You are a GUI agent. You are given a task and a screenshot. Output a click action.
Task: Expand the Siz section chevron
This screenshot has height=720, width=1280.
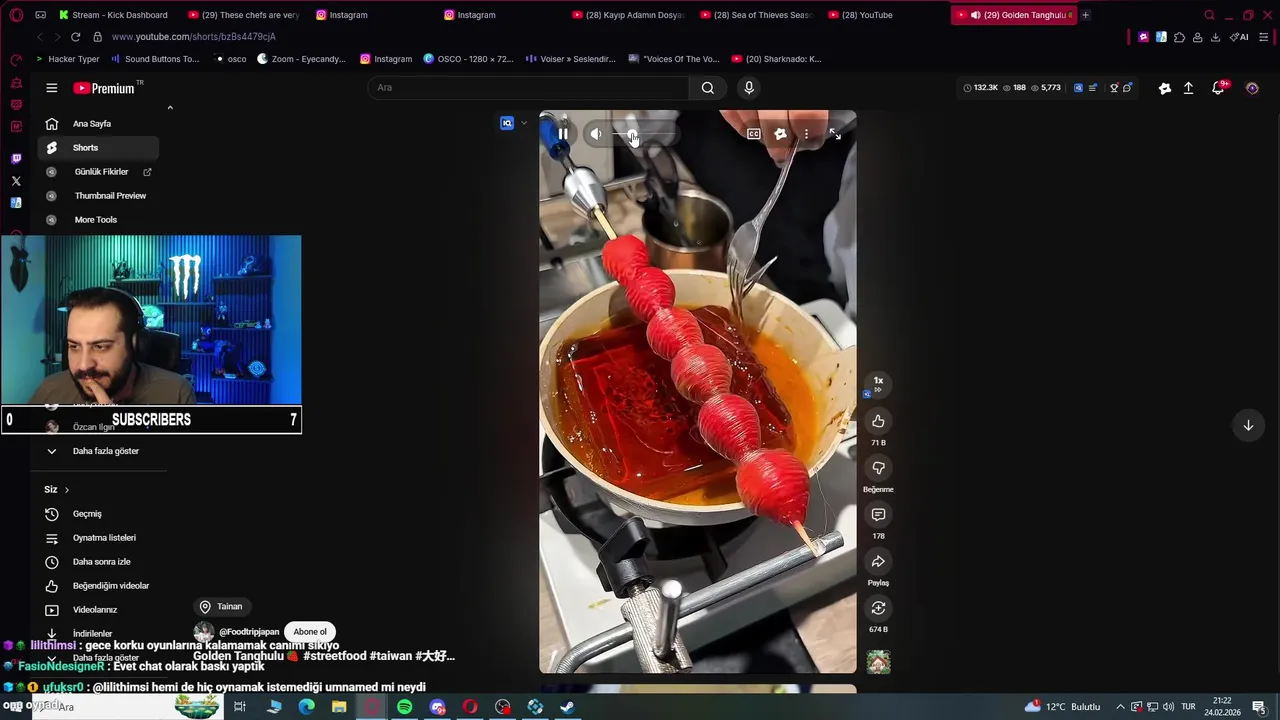tap(67, 490)
